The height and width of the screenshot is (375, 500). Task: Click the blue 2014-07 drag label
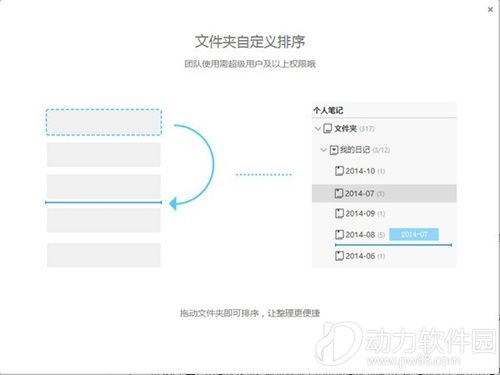[414, 234]
